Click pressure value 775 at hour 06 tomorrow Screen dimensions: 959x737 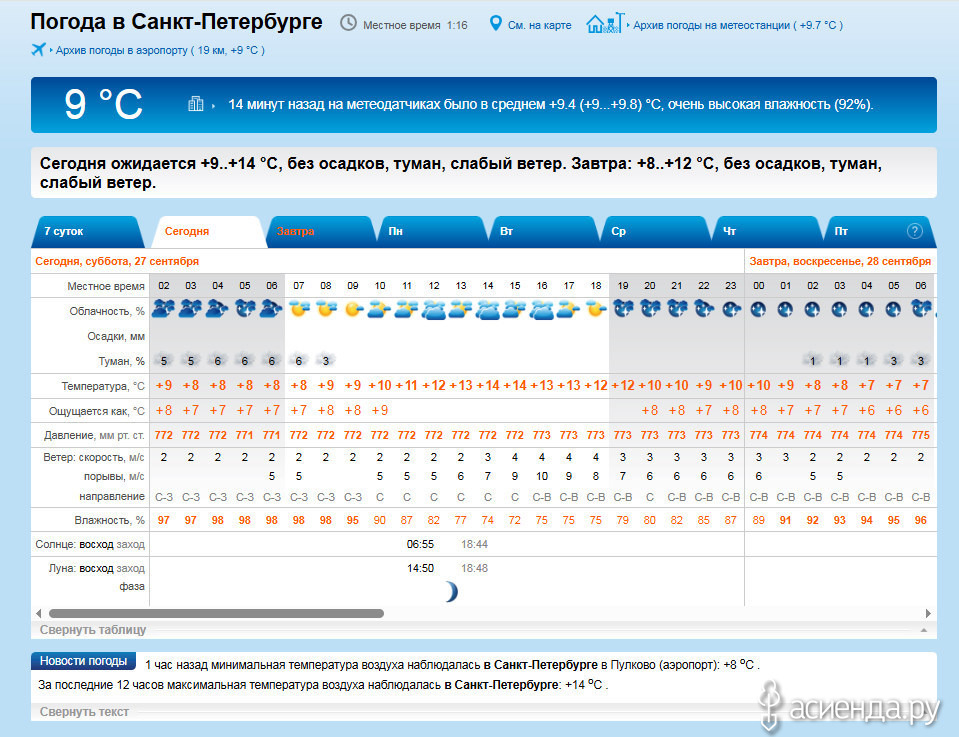click(920, 435)
